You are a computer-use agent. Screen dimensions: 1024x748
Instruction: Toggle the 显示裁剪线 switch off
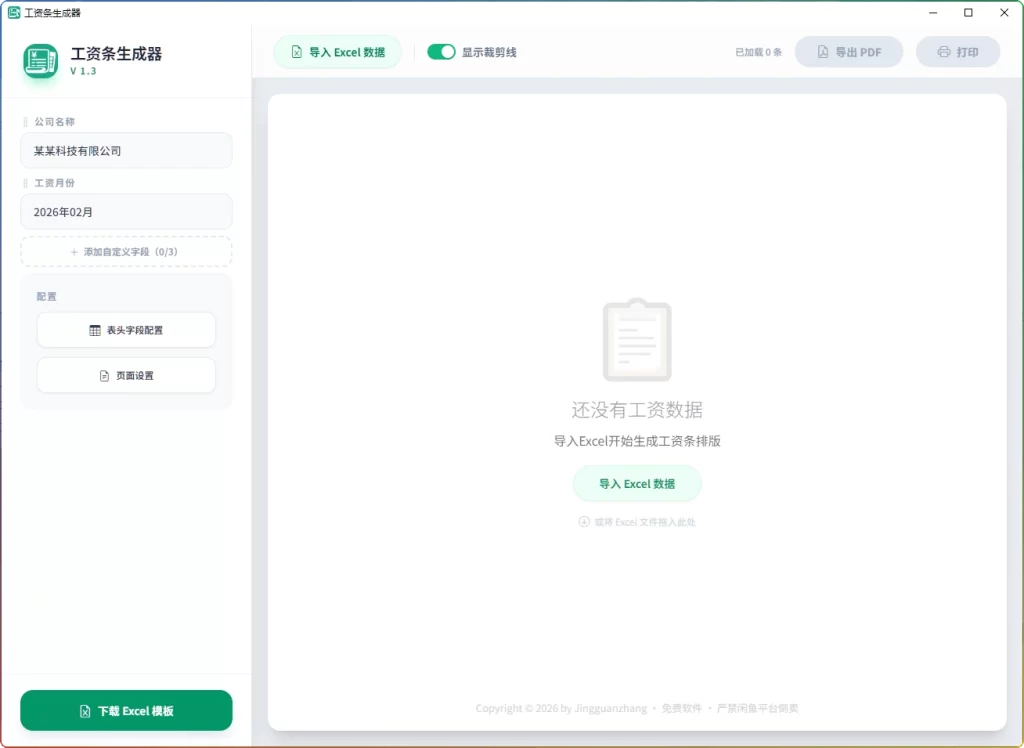tap(440, 51)
